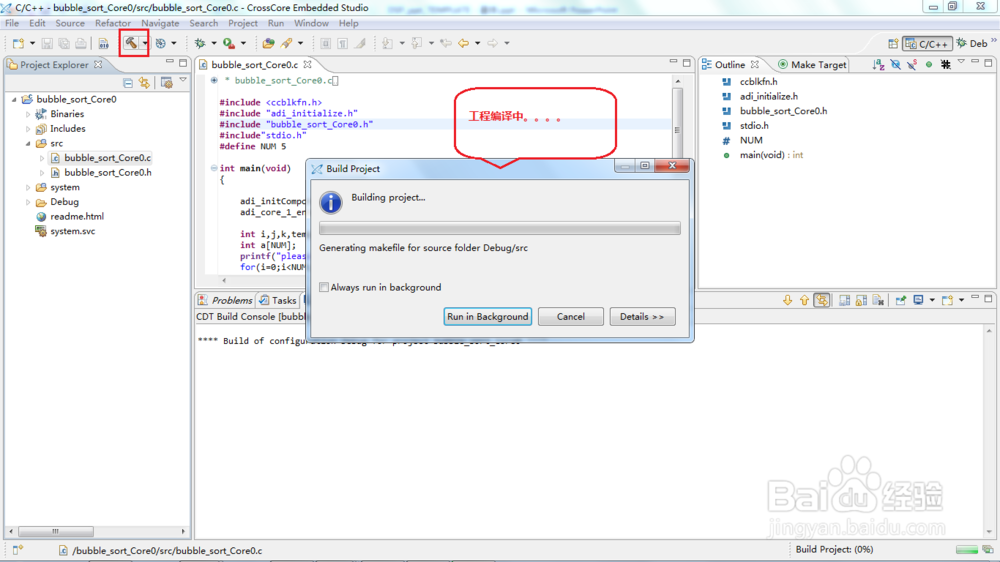Click the Building project progress bar
This screenshot has width=1000, height=562.
click(x=499, y=228)
